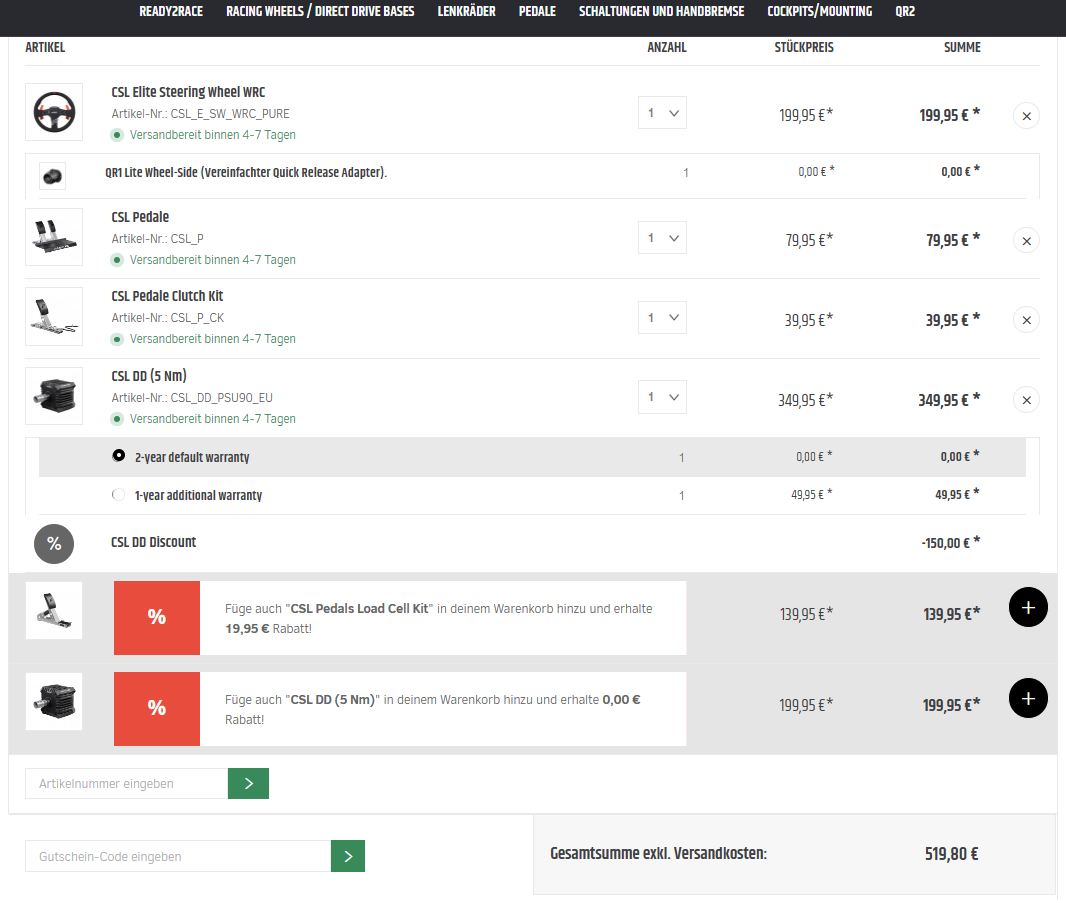Viewport: 1066px width, 903px height.
Task: Open CSL DD (5 Nm) offer thumbnail
Action: point(54,701)
